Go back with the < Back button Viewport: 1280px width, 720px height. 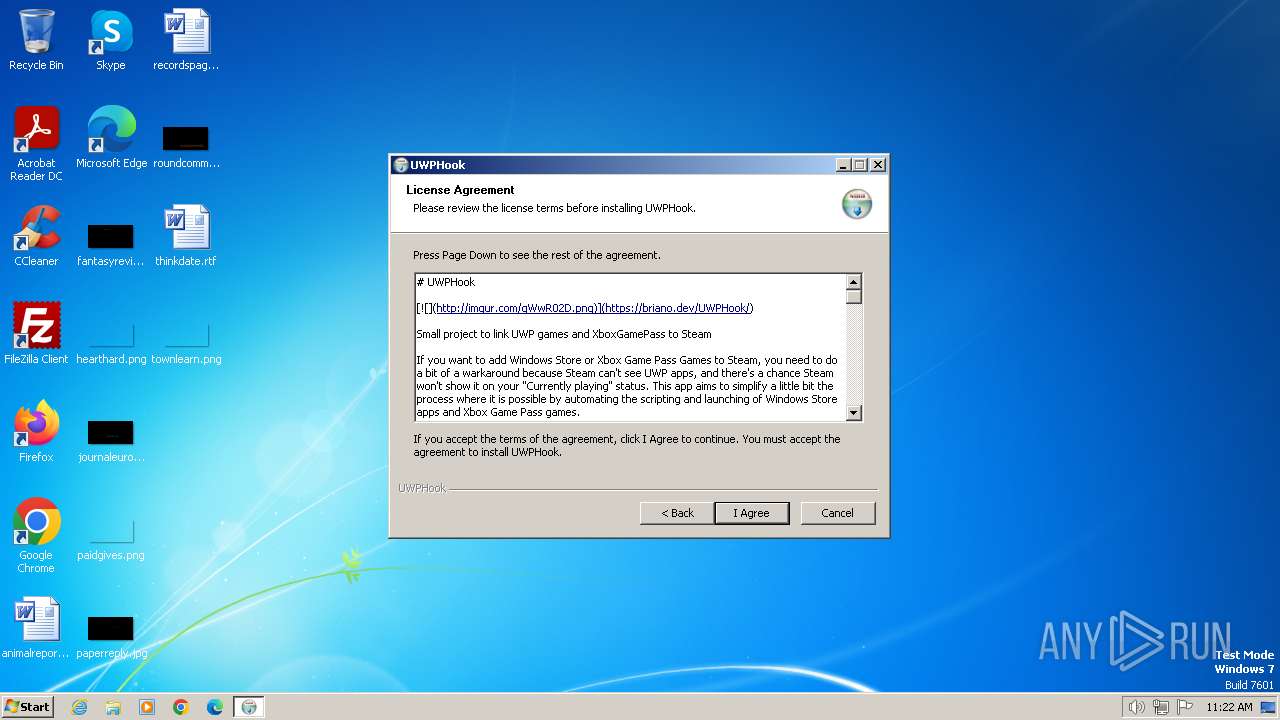[x=677, y=513]
